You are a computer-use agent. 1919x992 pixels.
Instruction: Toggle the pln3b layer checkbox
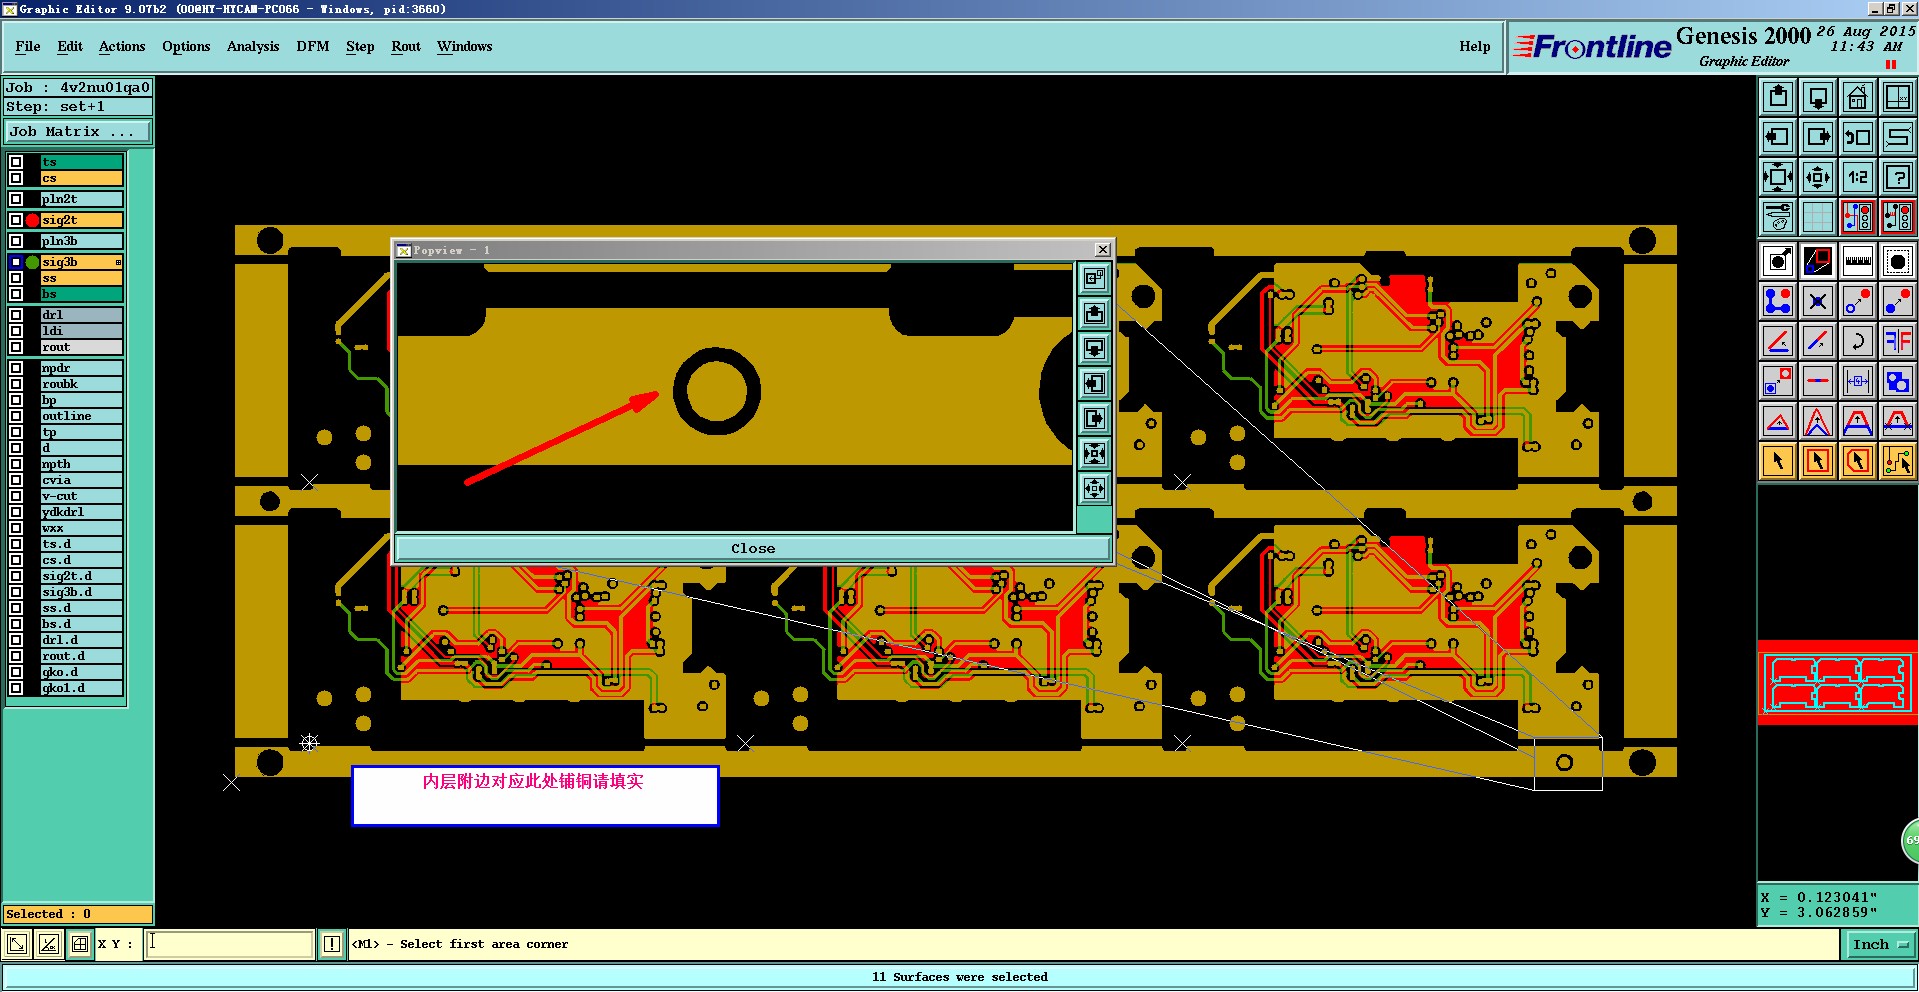[16, 241]
